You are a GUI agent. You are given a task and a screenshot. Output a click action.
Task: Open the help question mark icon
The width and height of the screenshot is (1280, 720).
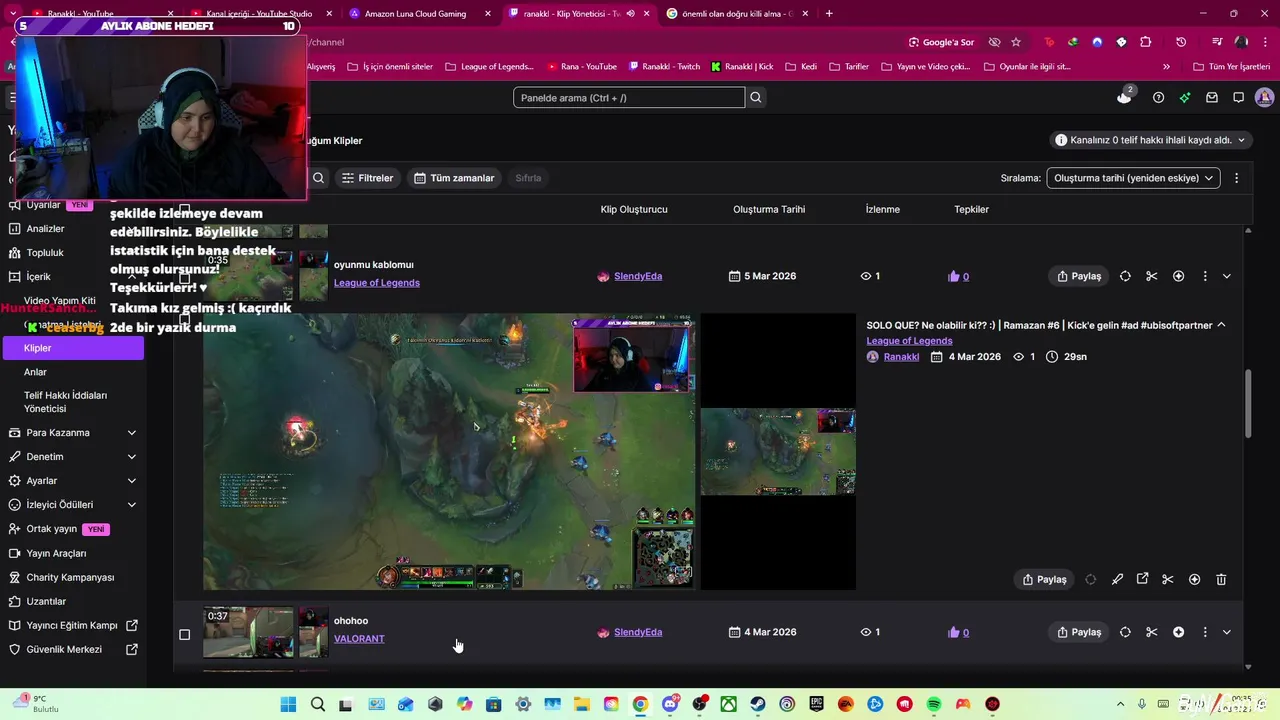1158,97
